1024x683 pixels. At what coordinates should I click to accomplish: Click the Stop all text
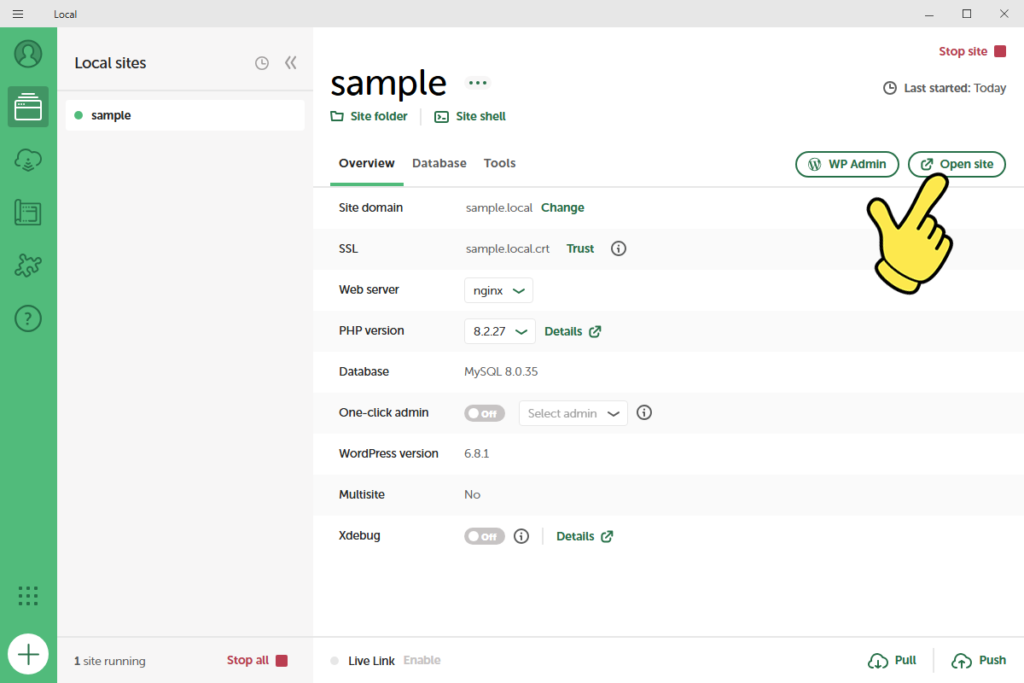248,660
